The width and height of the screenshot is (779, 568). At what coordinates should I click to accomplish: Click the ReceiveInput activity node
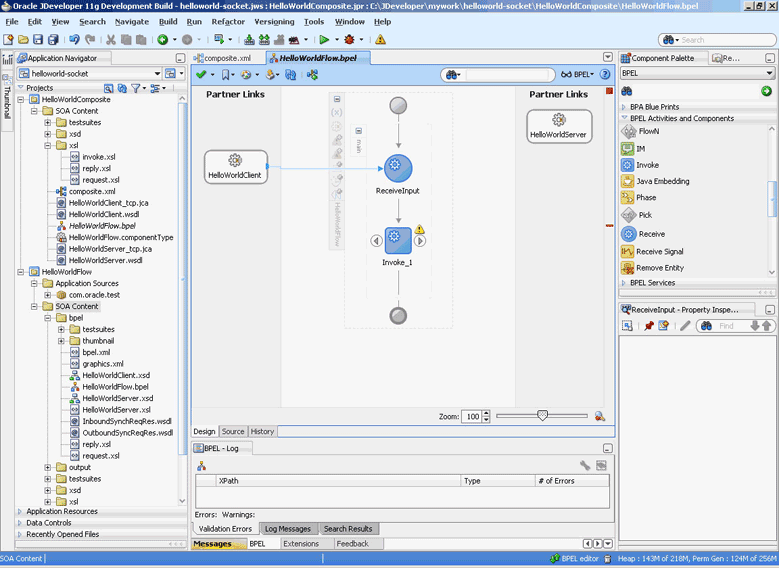(x=398, y=169)
